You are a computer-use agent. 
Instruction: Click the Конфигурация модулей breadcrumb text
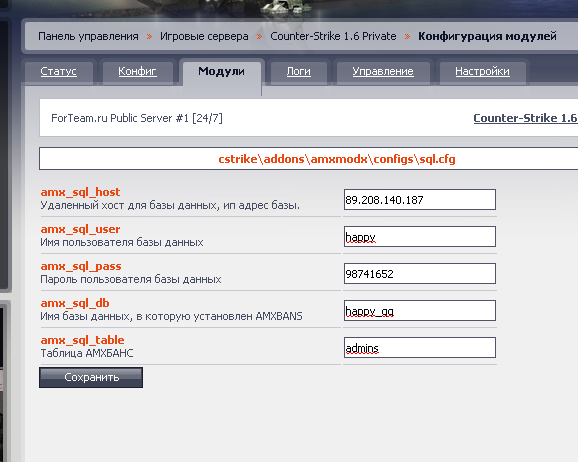pyautogui.click(x=487, y=37)
